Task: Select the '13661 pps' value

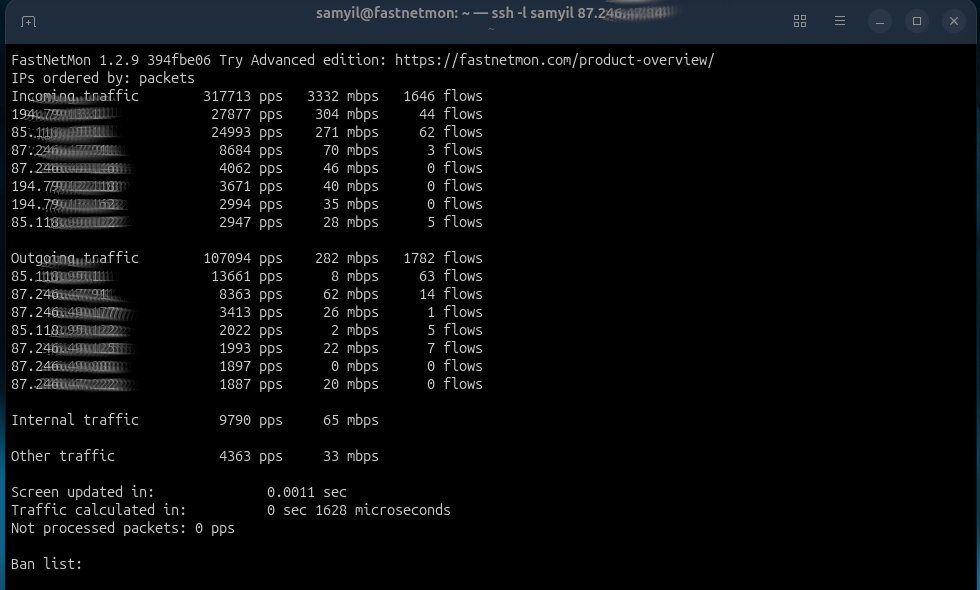Action: pos(247,276)
